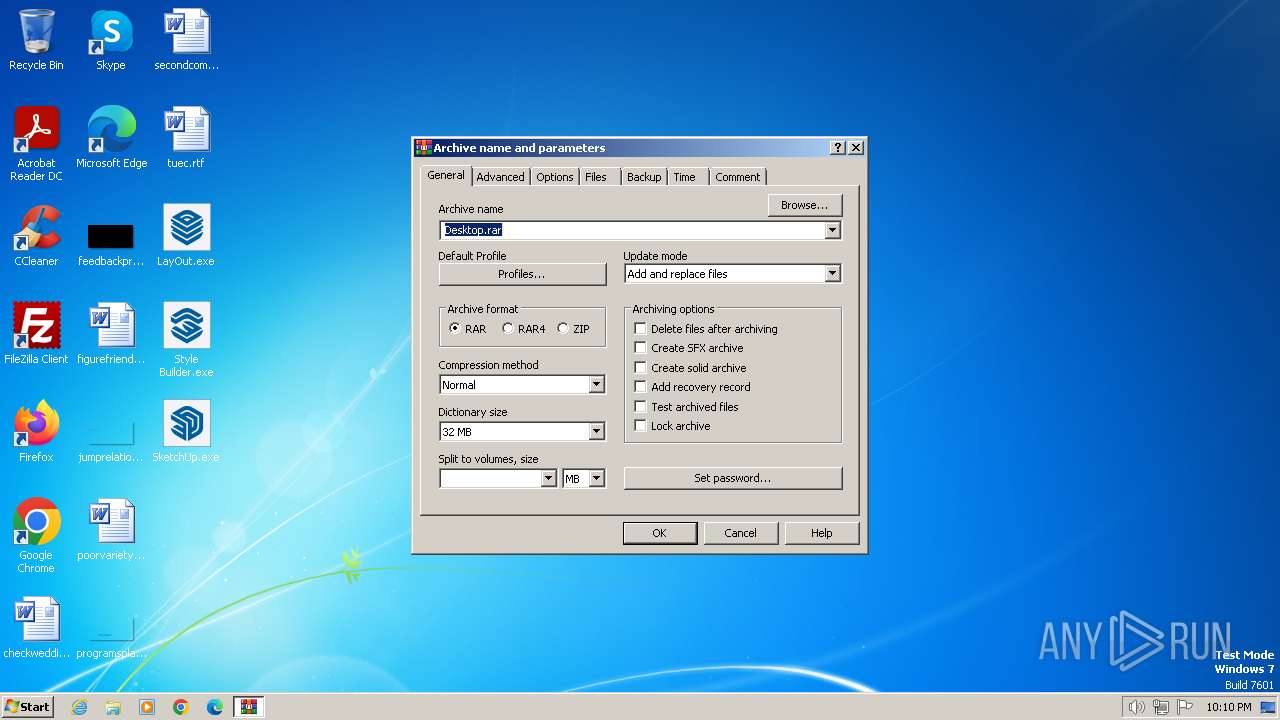Click the dialog's Help button
Image resolution: width=1280 pixels, height=720 pixels.
(x=822, y=533)
